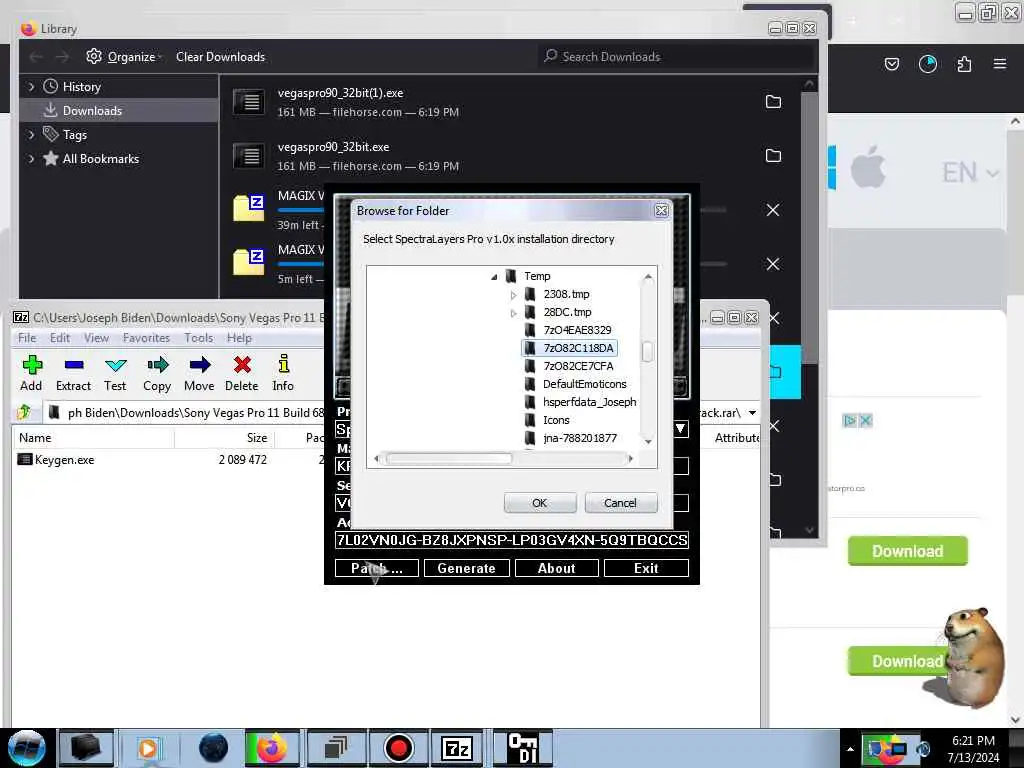Expand All Bookmarks in Library sidebar
Image resolution: width=1024 pixels, height=768 pixels.
coord(31,159)
